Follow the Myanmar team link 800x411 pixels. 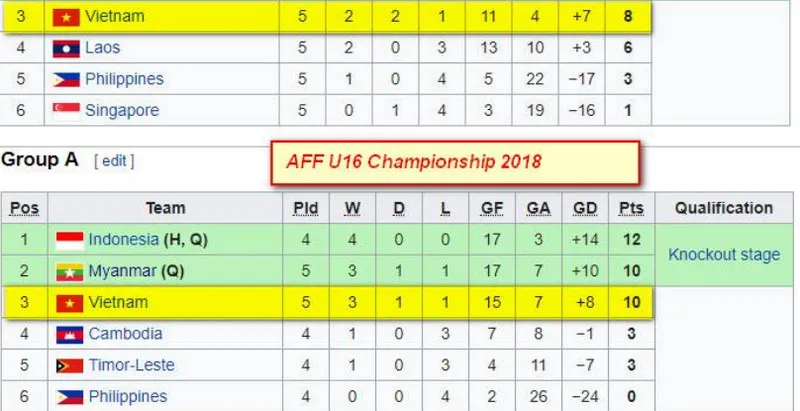(x=123, y=271)
